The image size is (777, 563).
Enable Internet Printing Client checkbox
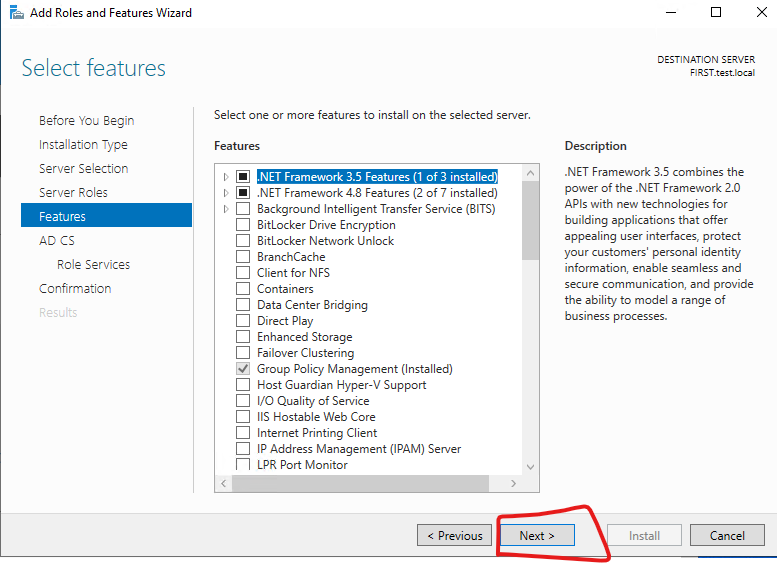click(x=243, y=433)
